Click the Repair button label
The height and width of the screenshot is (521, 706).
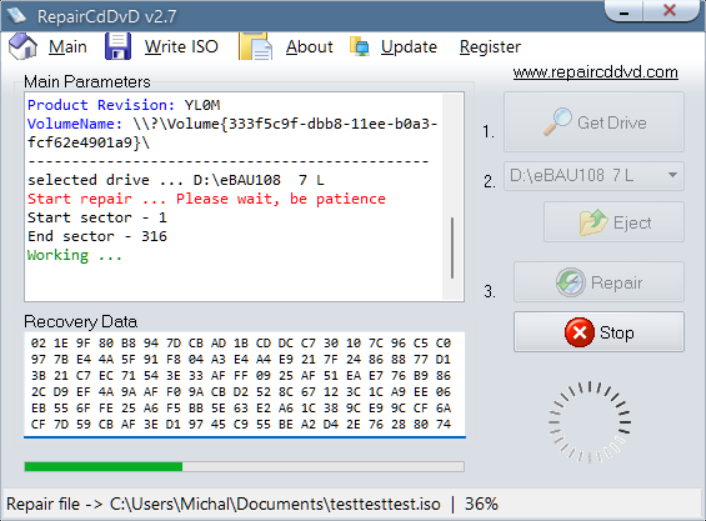coord(616,283)
